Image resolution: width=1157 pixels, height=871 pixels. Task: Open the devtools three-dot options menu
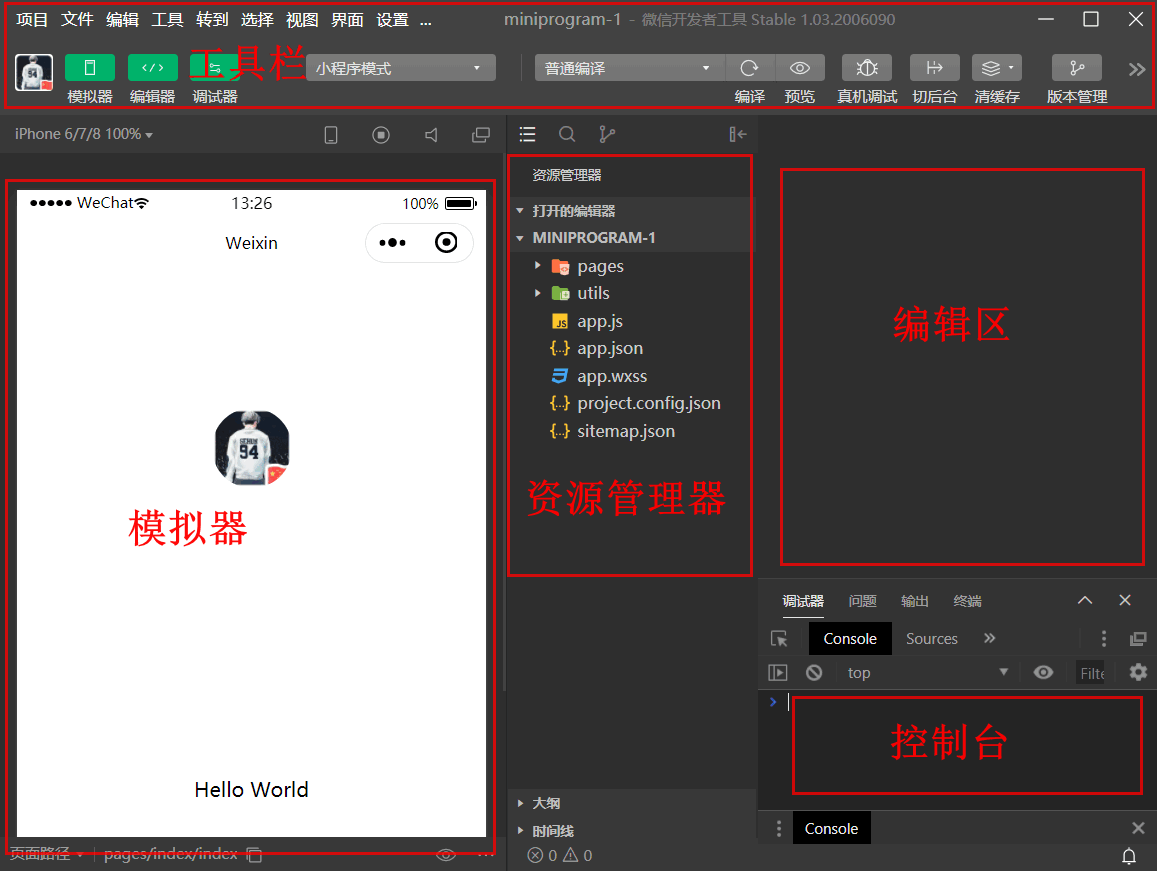(1103, 638)
